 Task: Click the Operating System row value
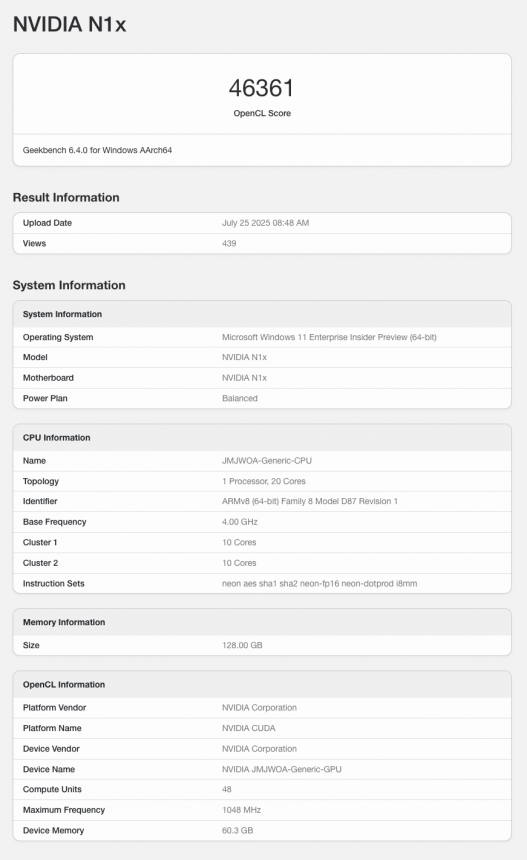click(329, 337)
